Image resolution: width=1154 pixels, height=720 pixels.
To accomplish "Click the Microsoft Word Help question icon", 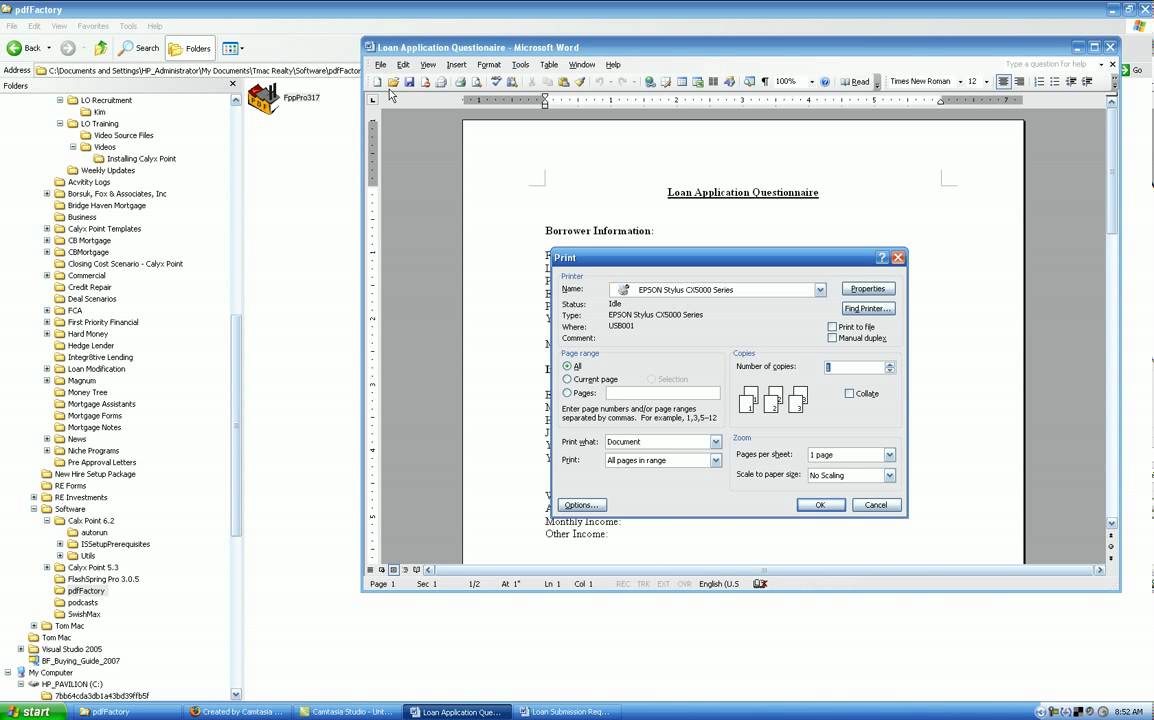I will pos(825,82).
